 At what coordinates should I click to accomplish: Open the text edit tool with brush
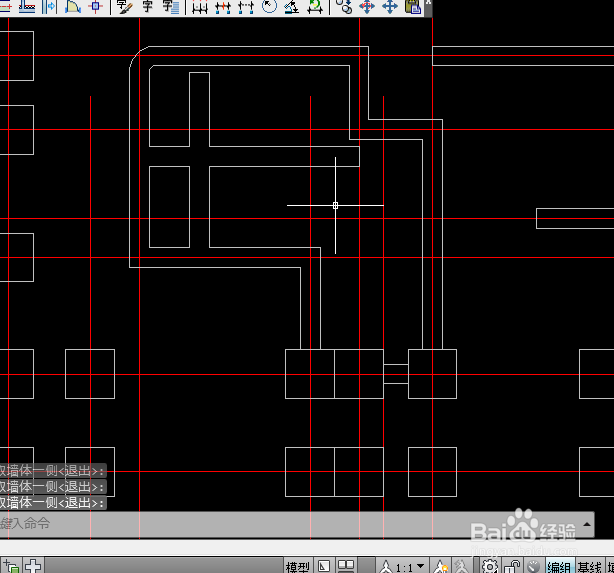[125, 6]
